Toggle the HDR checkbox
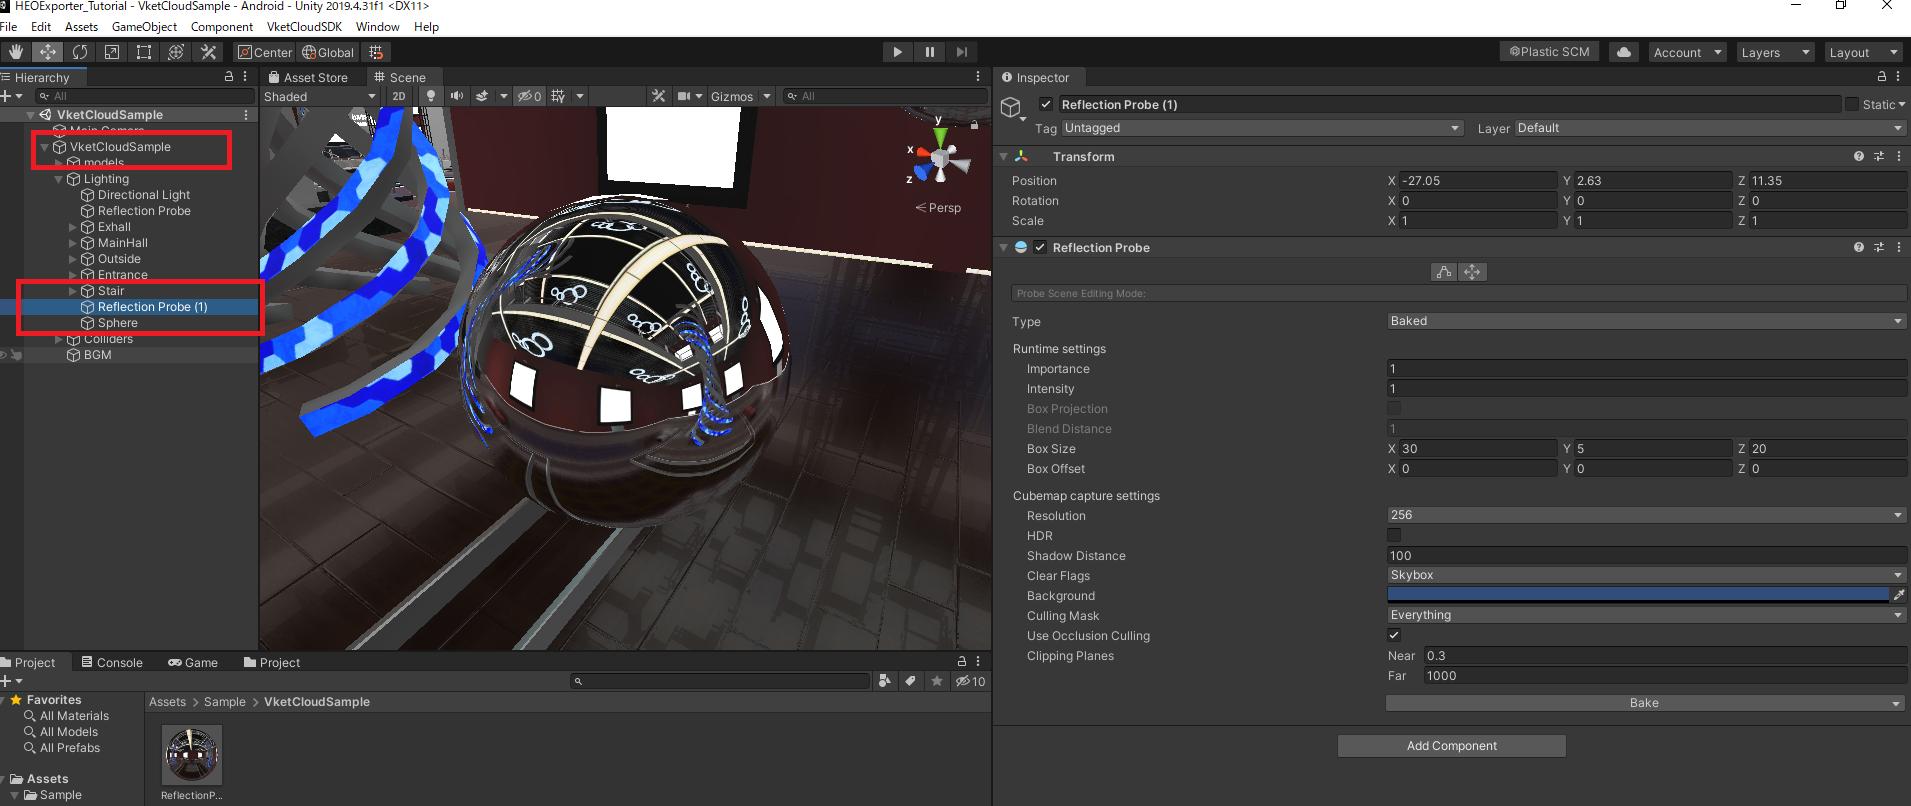Screen dimensions: 1911x806 point(1394,536)
